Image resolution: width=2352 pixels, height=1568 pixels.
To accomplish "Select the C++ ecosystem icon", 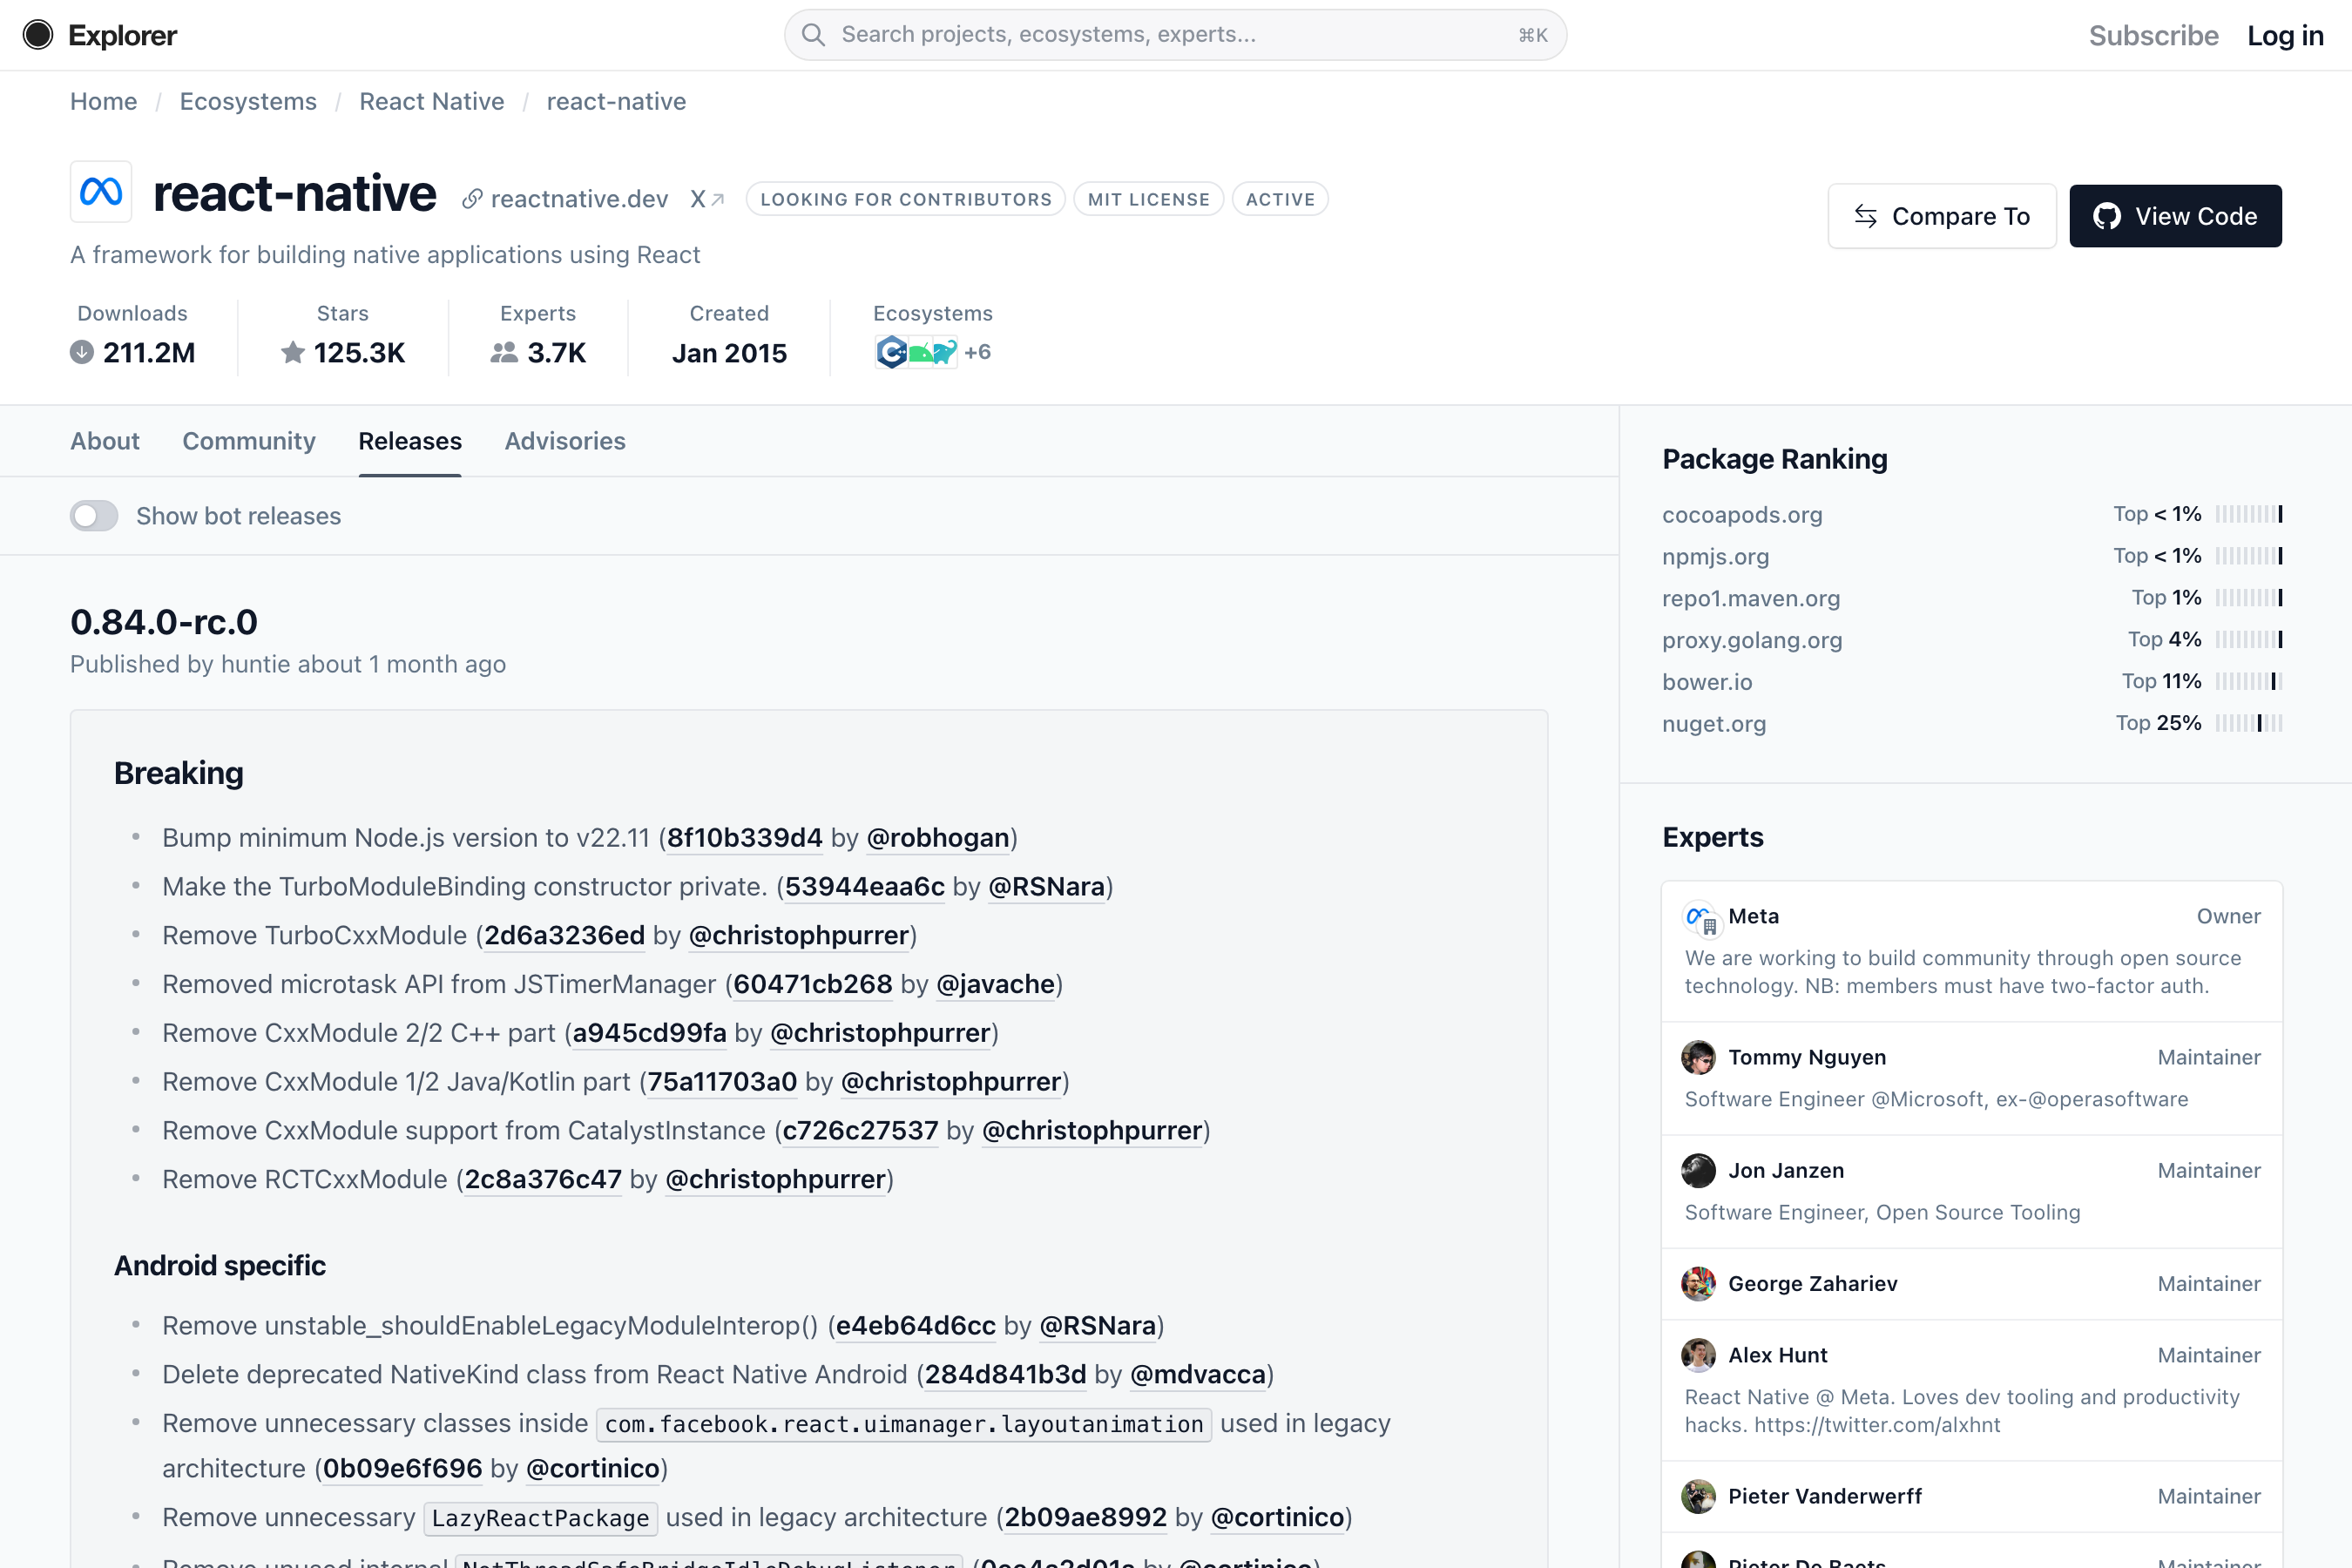I will tap(892, 351).
